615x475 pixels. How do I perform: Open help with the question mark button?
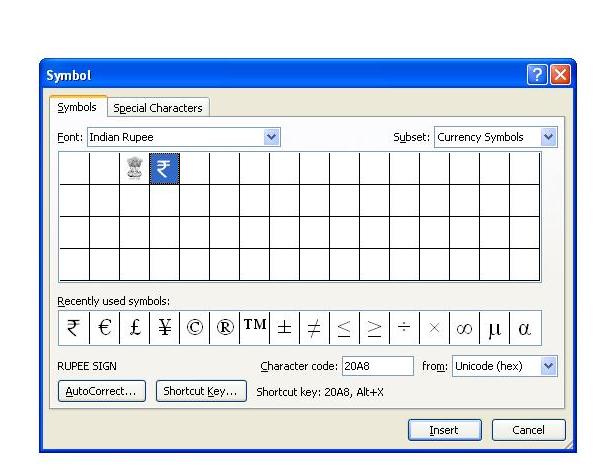[537, 75]
